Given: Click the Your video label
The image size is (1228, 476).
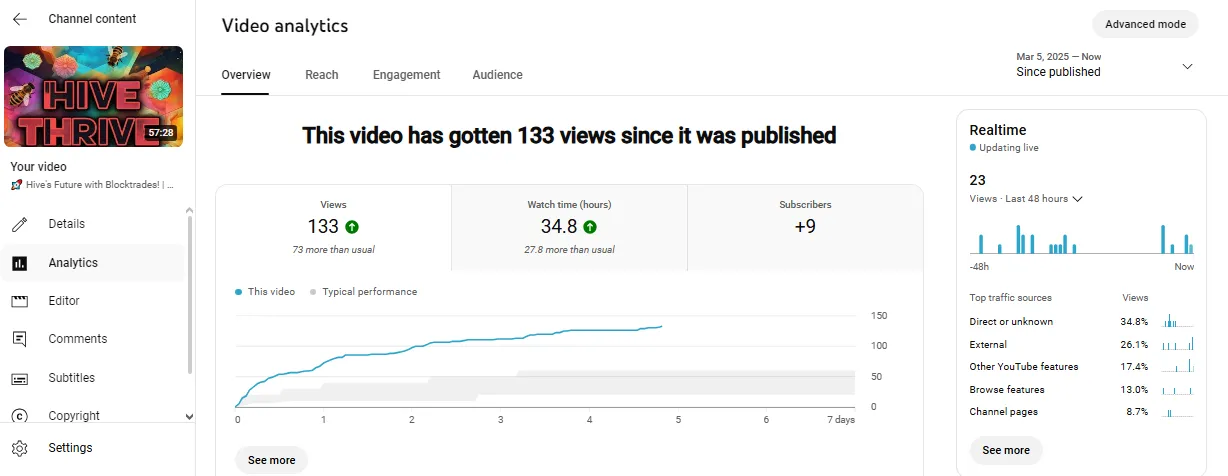Looking at the screenshot, I should [38, 167].
